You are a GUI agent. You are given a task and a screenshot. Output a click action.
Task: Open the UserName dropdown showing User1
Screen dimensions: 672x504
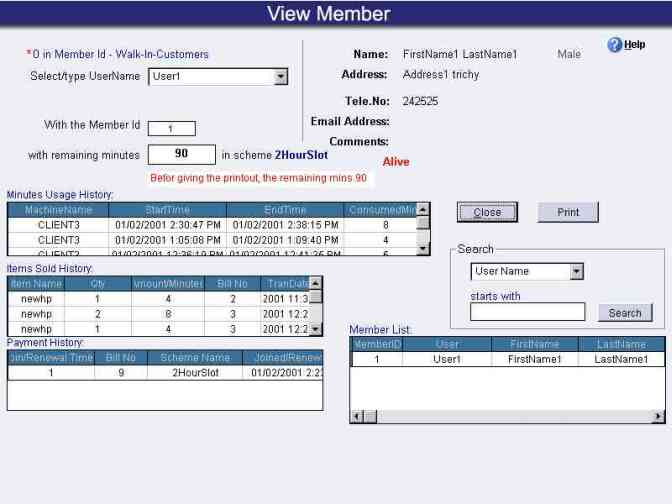pos(280,77)
